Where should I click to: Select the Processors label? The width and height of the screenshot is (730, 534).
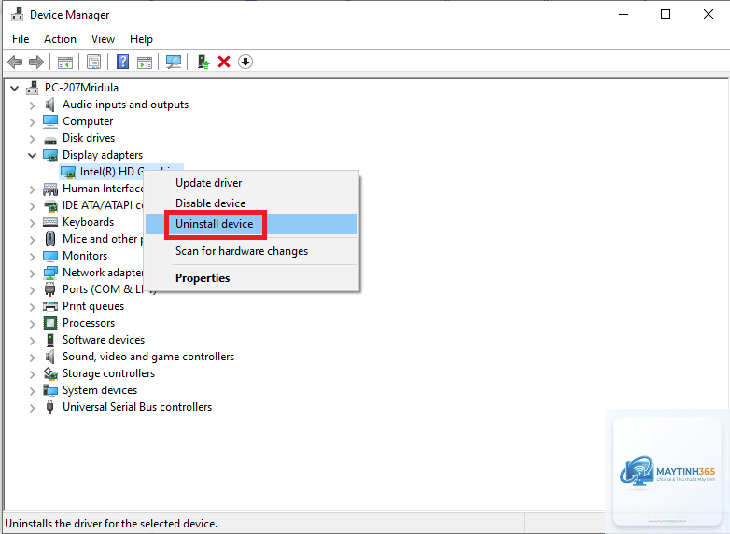coord(88,323)
